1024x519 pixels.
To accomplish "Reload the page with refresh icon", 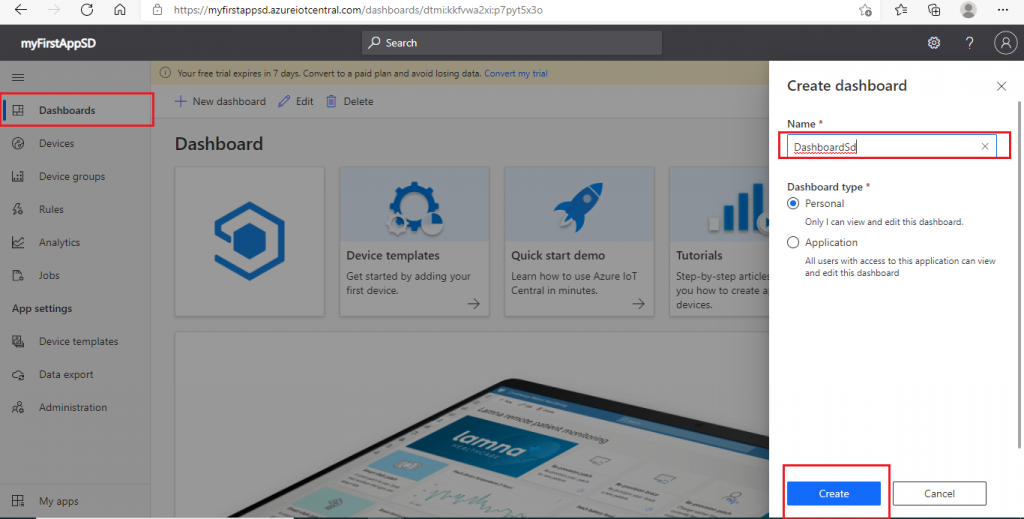I will (x=87, y=10).
